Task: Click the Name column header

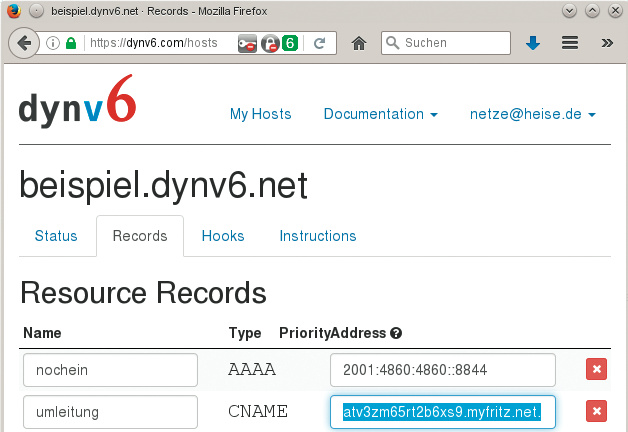Action: coord(42,333)
